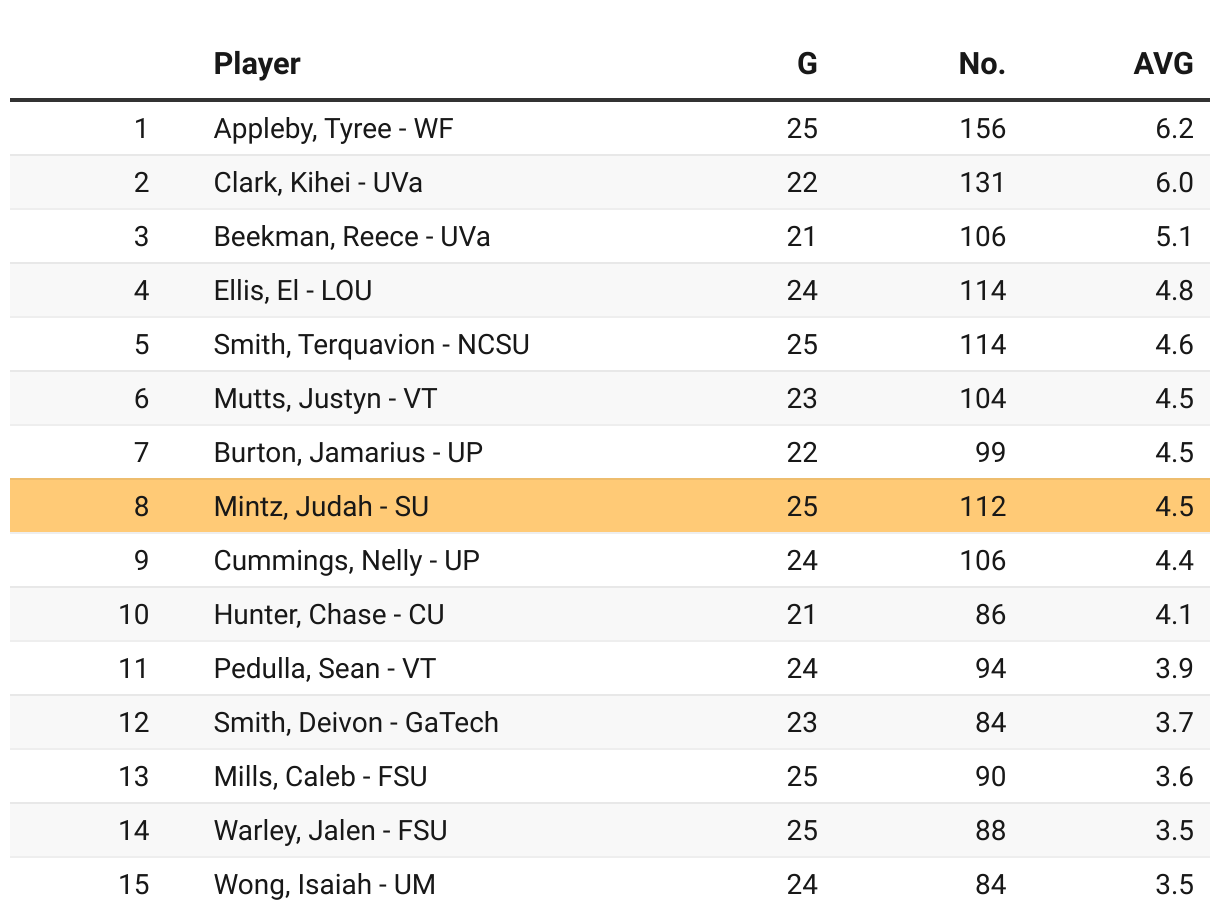
Task: Click Beekman, Reece - UVa name
Action: pyautogui.click(x=352, y=237)
